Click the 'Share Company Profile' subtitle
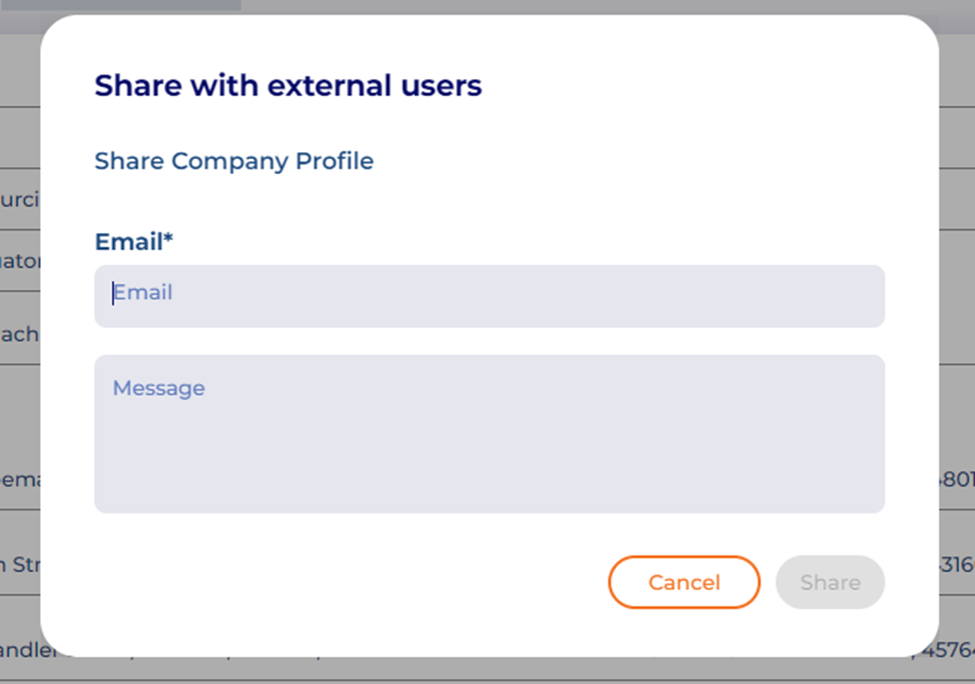Viewport: 975px width, 684px height. click(x=234, y=161)
